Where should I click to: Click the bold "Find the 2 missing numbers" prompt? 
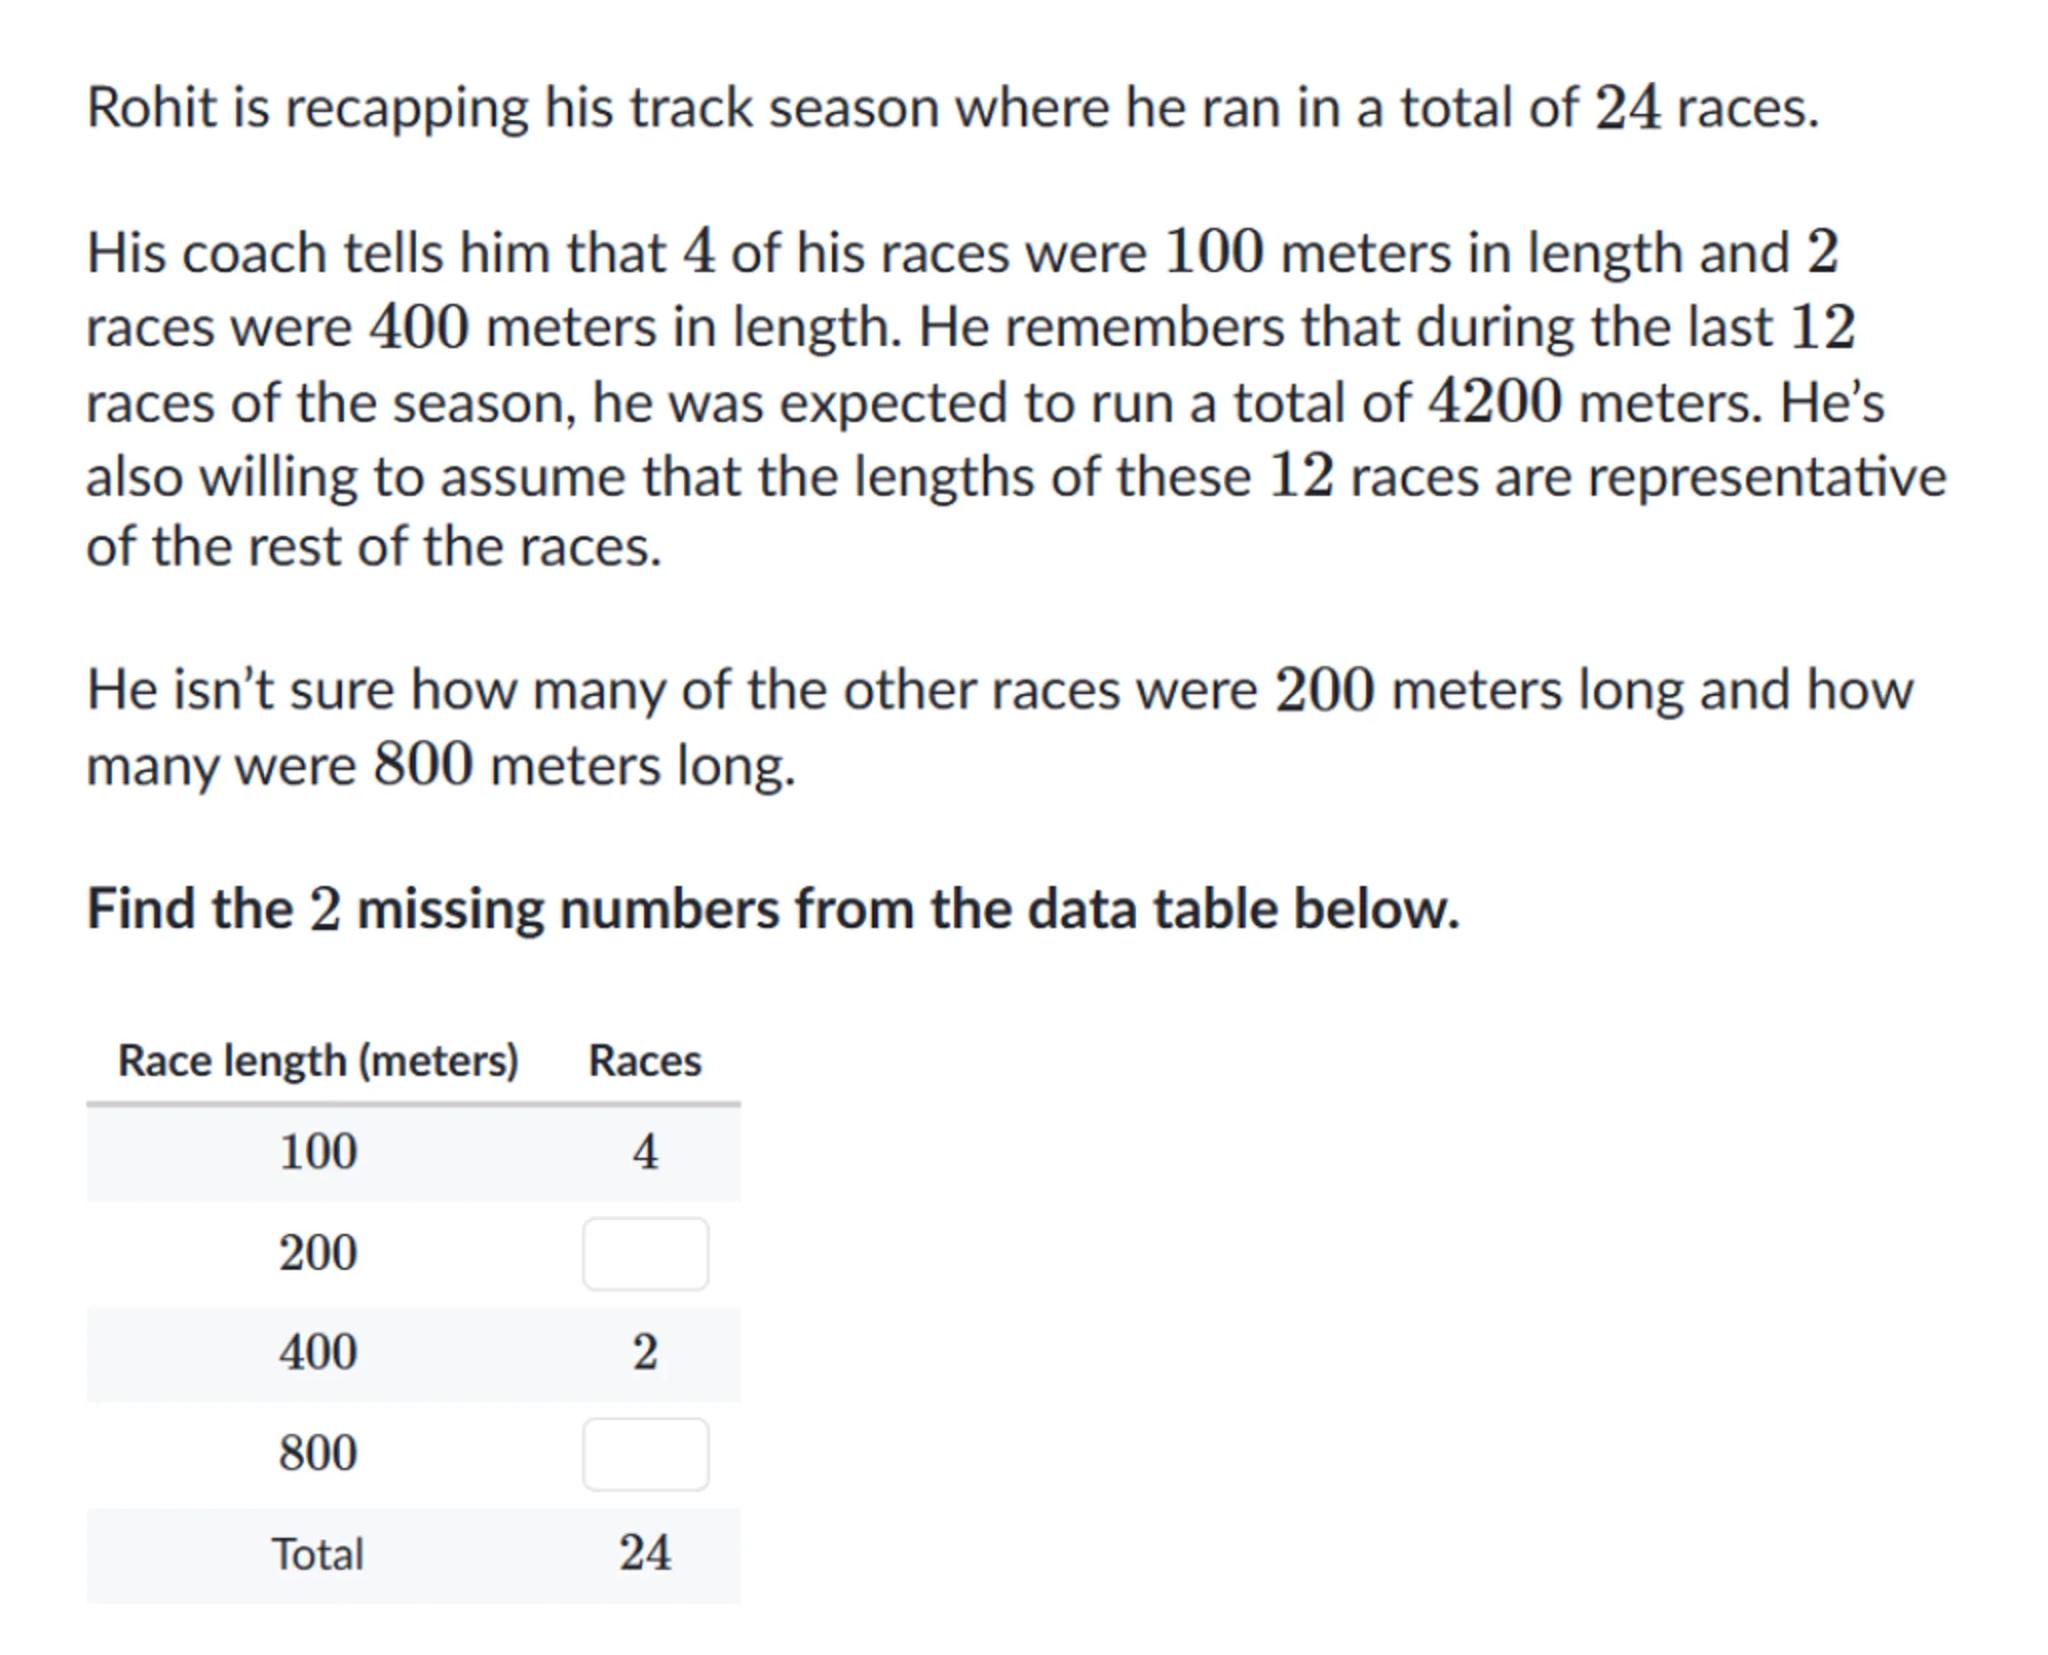(x=772, y=909)
